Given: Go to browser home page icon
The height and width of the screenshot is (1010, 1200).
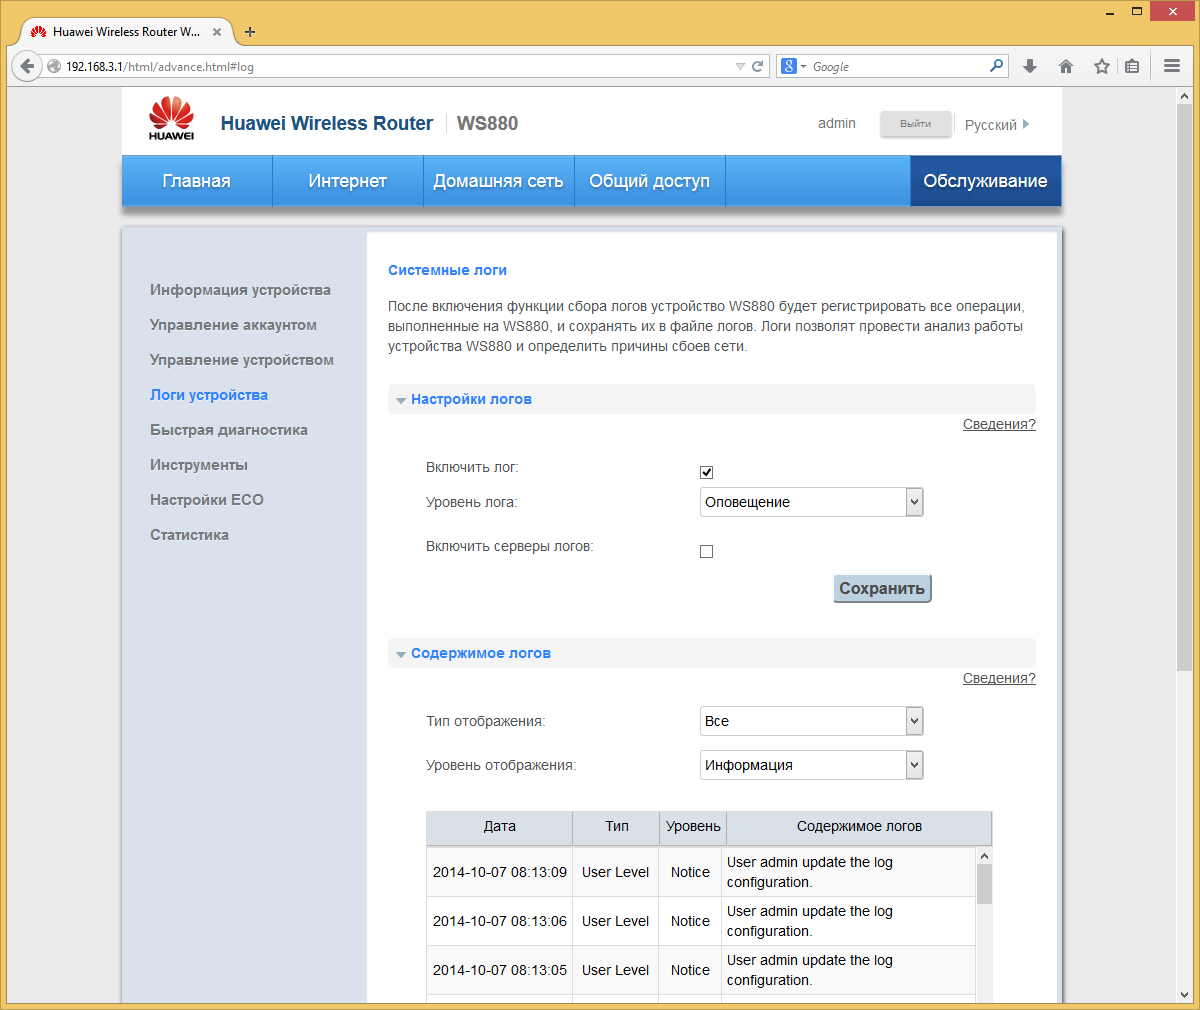Looking at the screenshot, I should point(1066,66).
